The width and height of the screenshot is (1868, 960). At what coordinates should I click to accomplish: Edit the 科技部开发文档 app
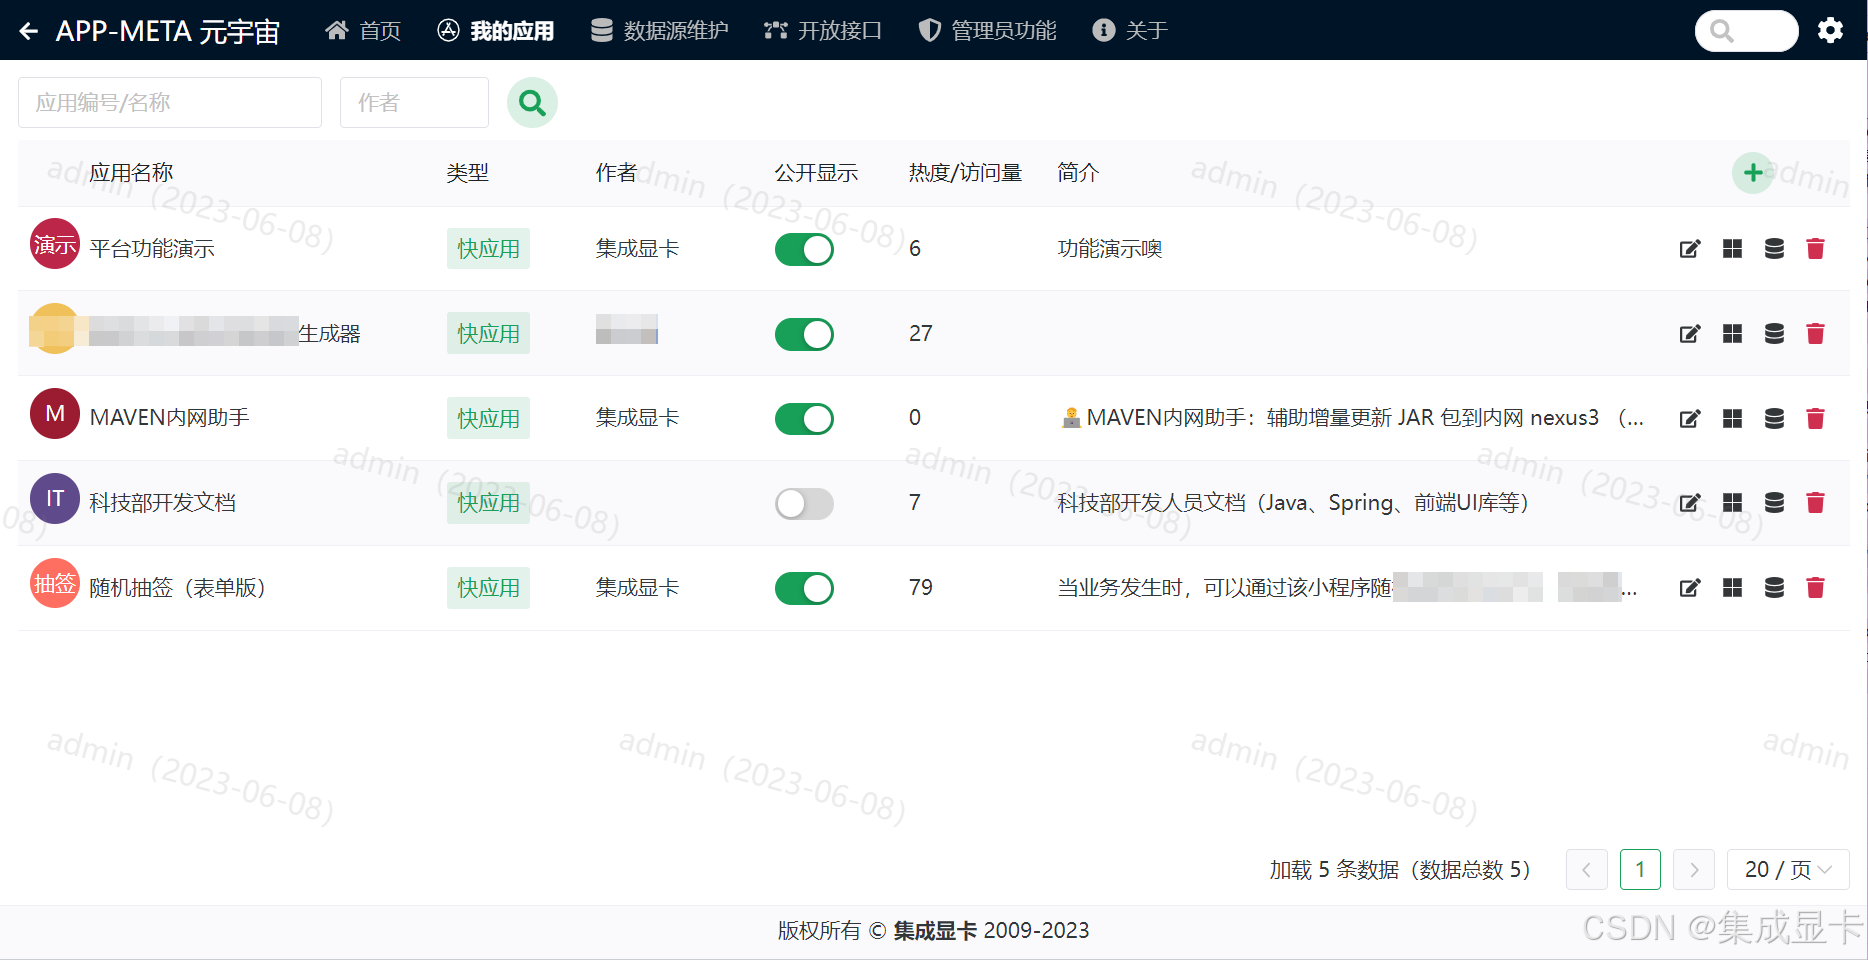click(1690, 503)
